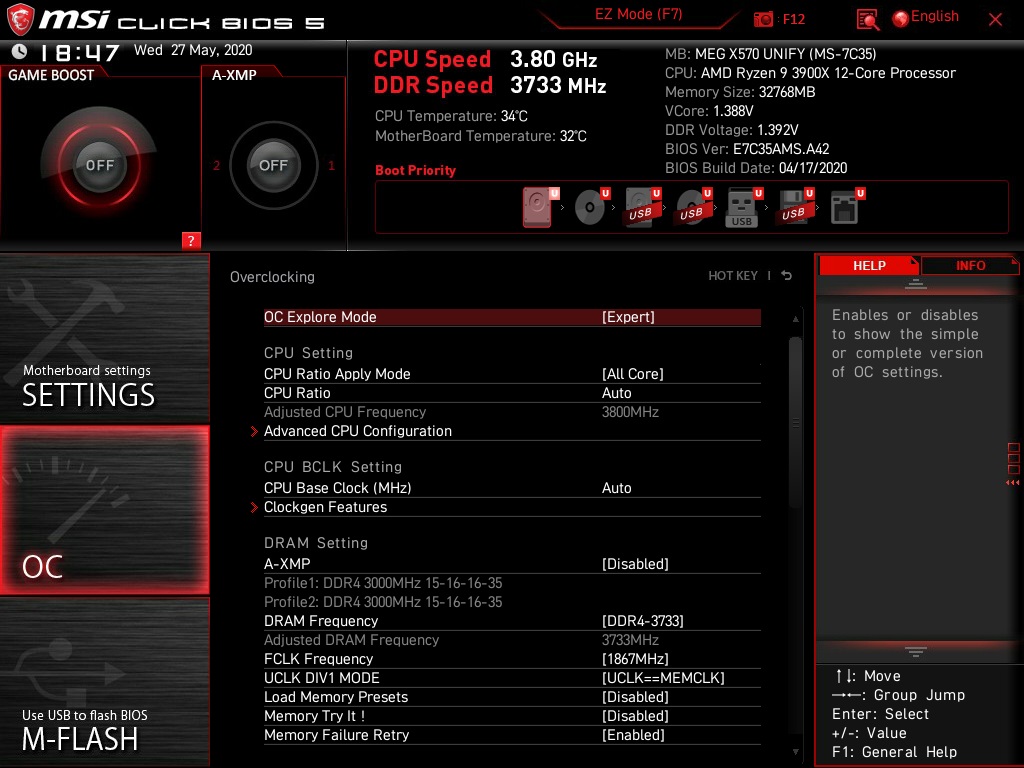Click the triple-arrow icon on right edge

(1013, 483)
